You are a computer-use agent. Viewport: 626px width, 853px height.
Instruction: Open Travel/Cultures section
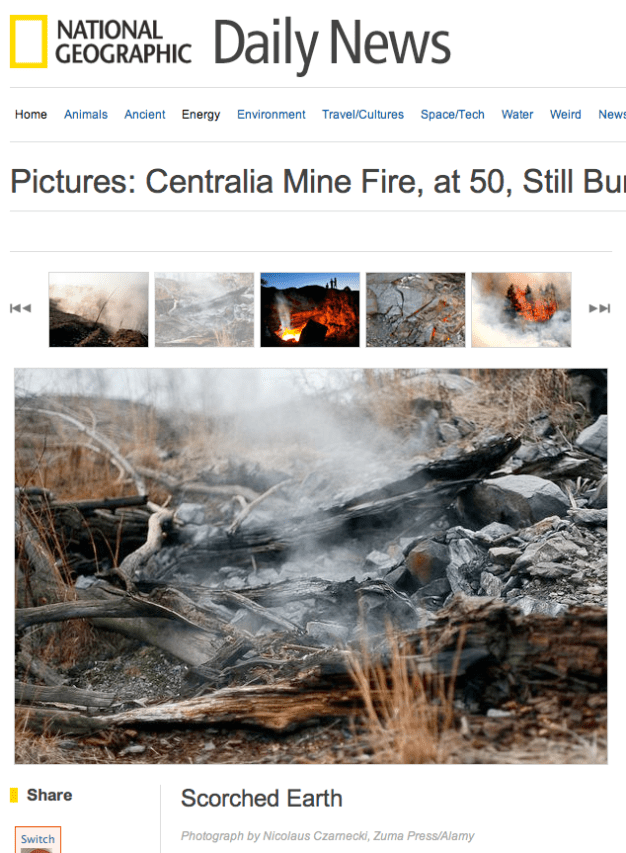click(x=363, y=114)
